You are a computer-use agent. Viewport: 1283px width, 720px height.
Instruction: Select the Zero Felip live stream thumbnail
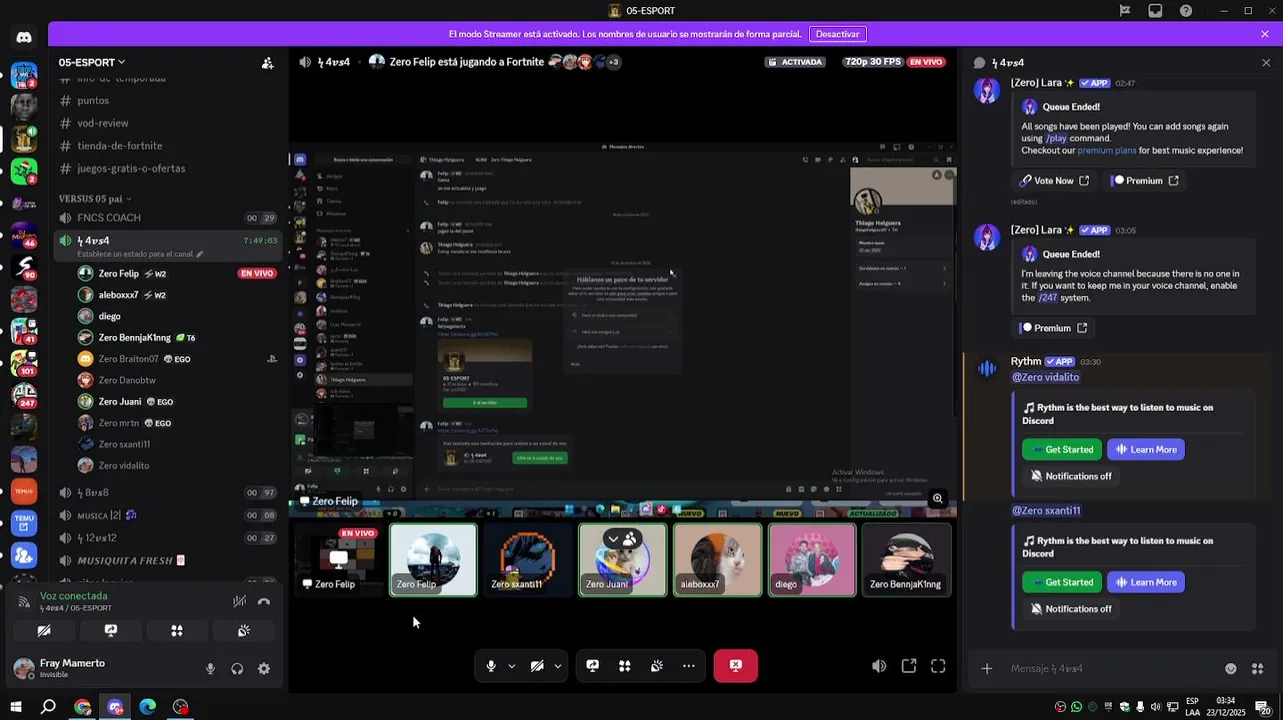click(338, 560)
